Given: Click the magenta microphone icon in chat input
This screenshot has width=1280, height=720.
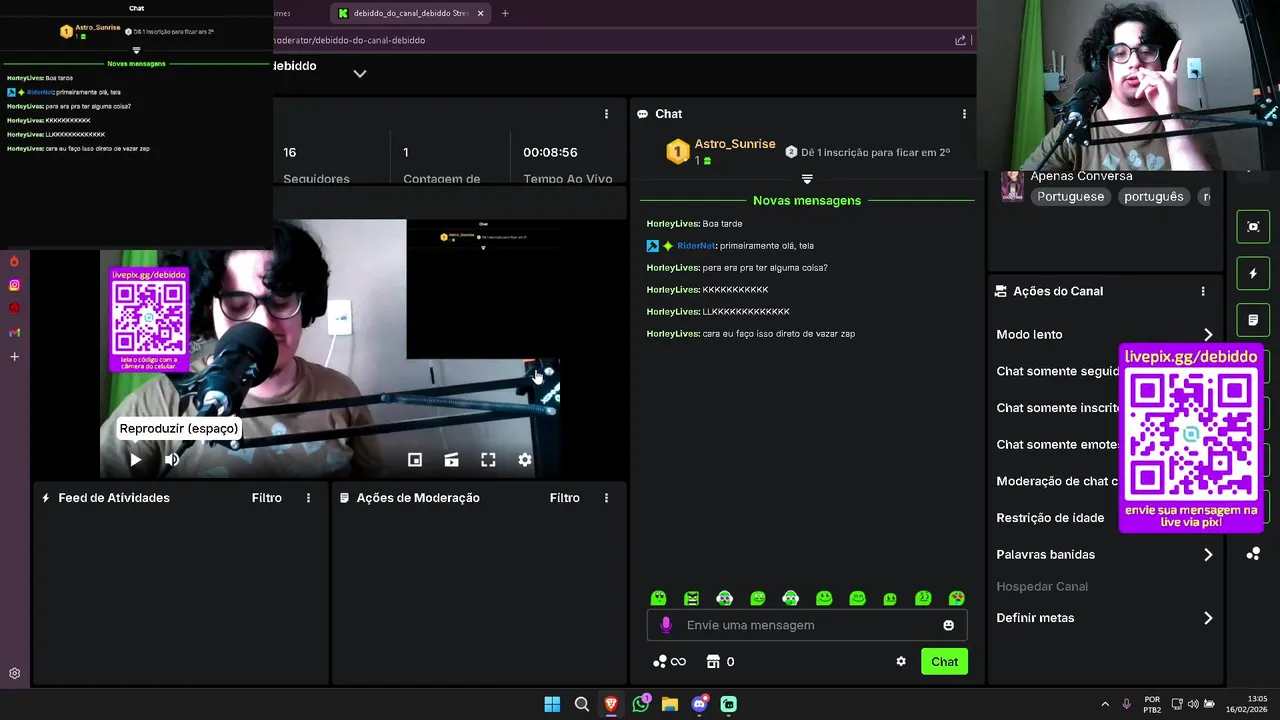Looking at the screenshot, I should pos(666,625).
